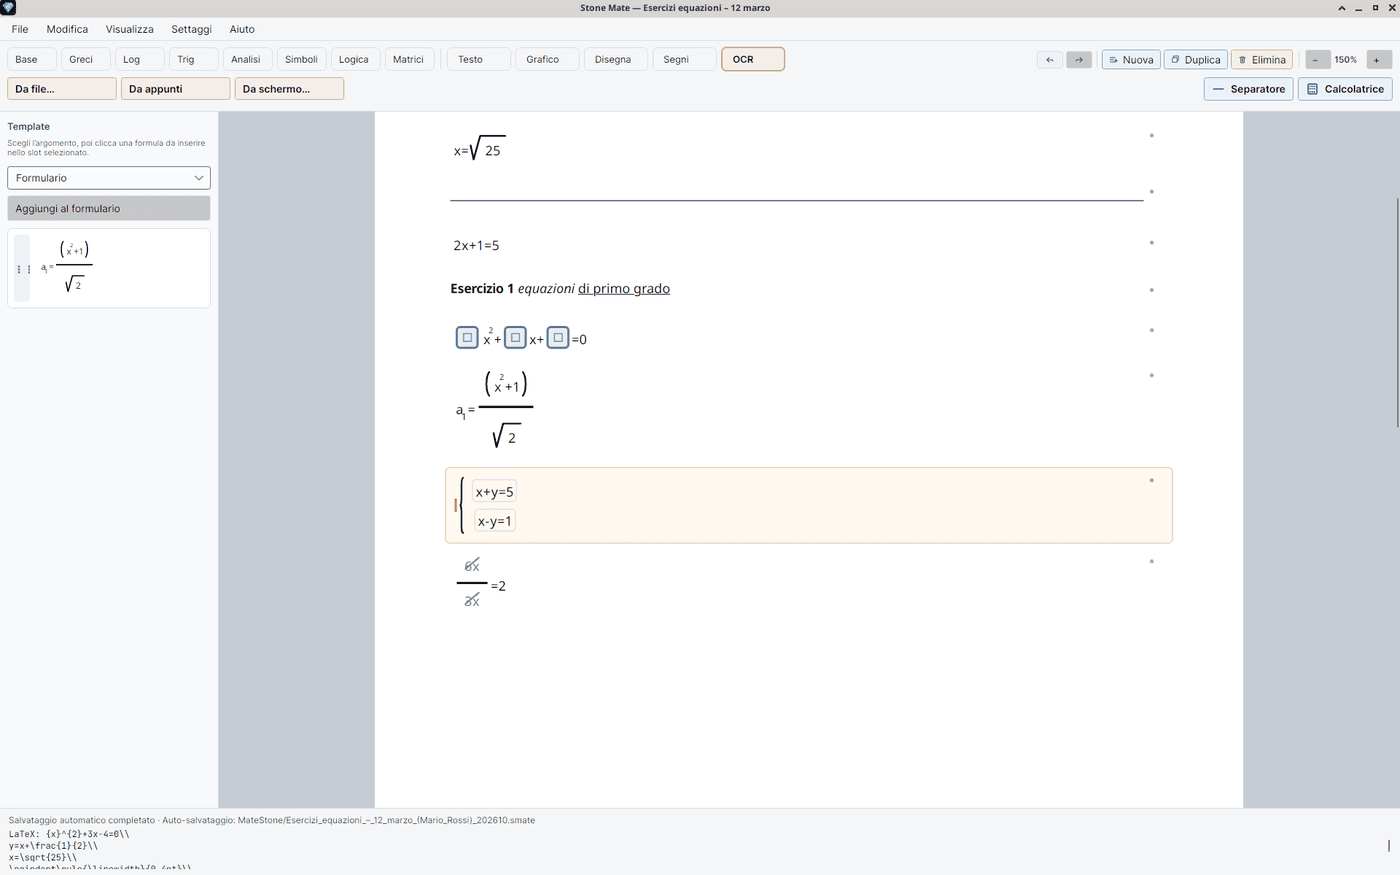Image resolution: width=1400 pixels, height=875 pixels.
Task: Select the middle placeholder before x+
Action: tap(515, 338)
